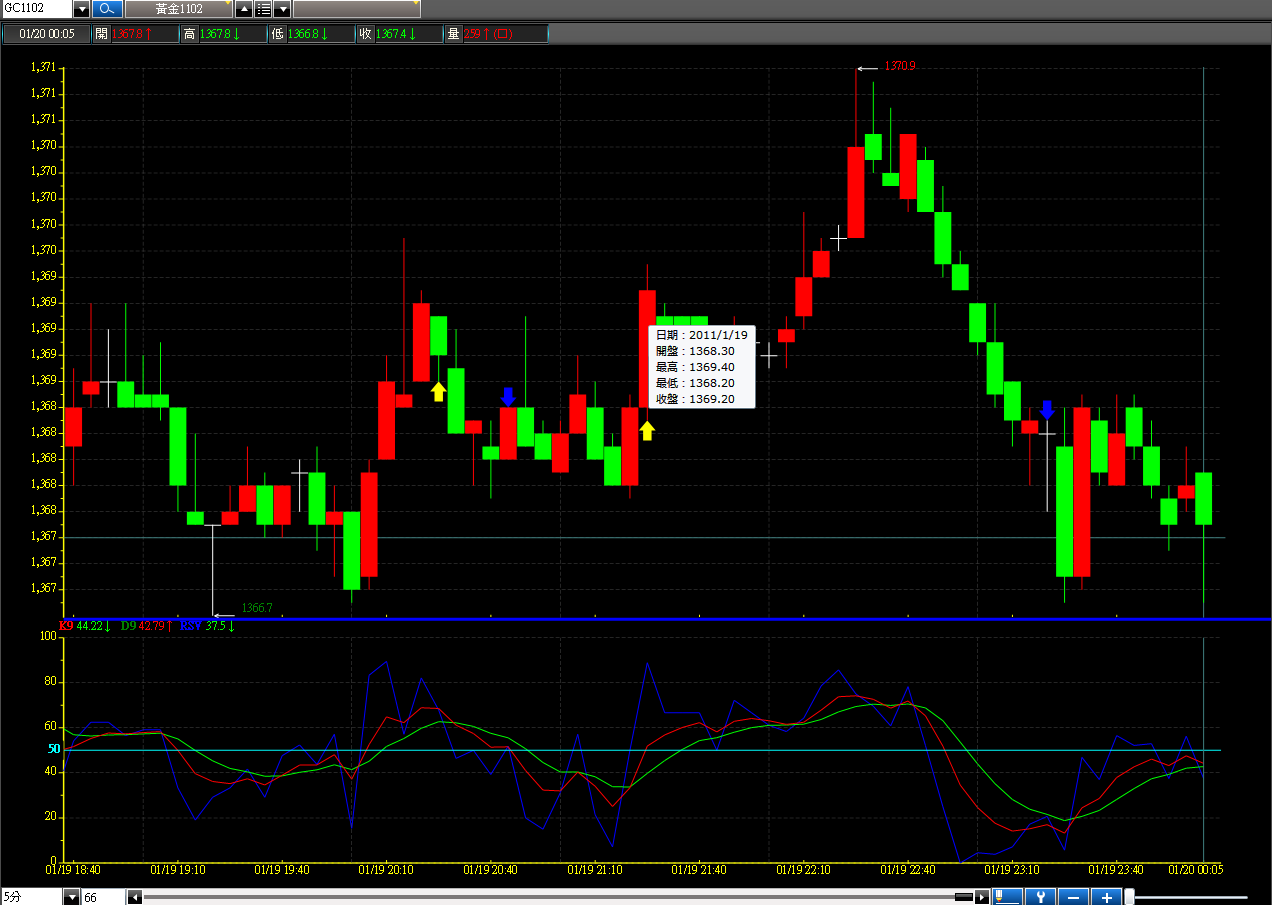This screenshot has height=905, width=1272.
Task: Click the zoom slider handle at bottom right
Action: (1131, 897)
